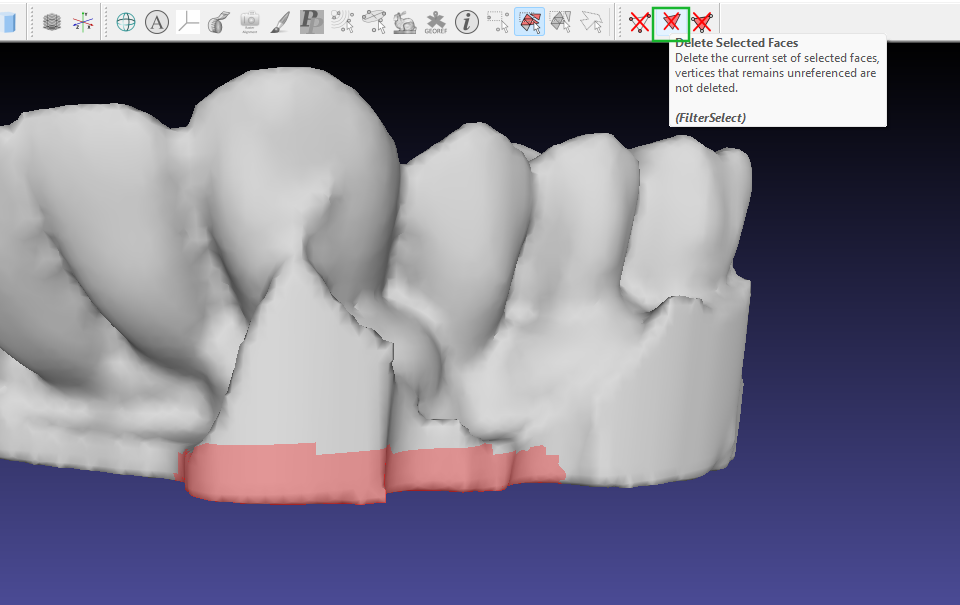Select the PickPoints PP tool
This screenshot has width=960, height=605.
point(312,20)
